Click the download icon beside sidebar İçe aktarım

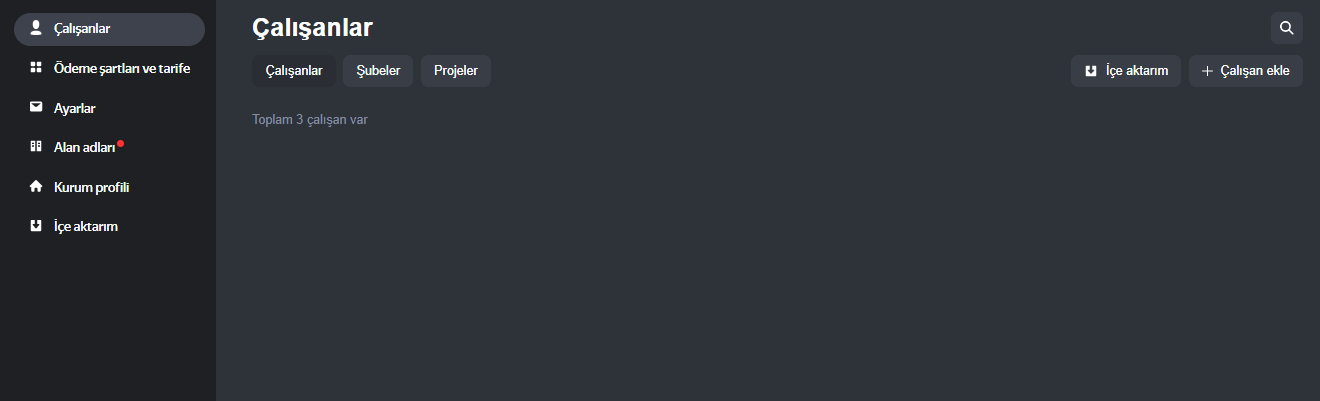pos(36,226)
